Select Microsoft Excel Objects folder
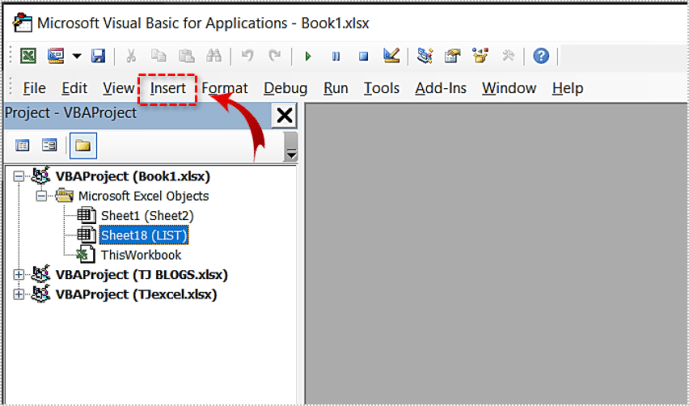Viewport: 689px width, 406px height. (144, 196)
